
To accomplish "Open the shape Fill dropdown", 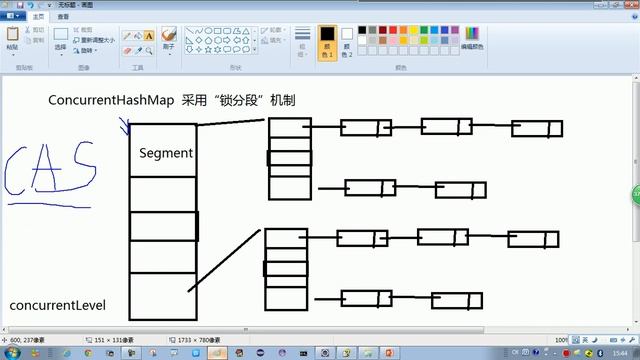I will tap(273, 40).
